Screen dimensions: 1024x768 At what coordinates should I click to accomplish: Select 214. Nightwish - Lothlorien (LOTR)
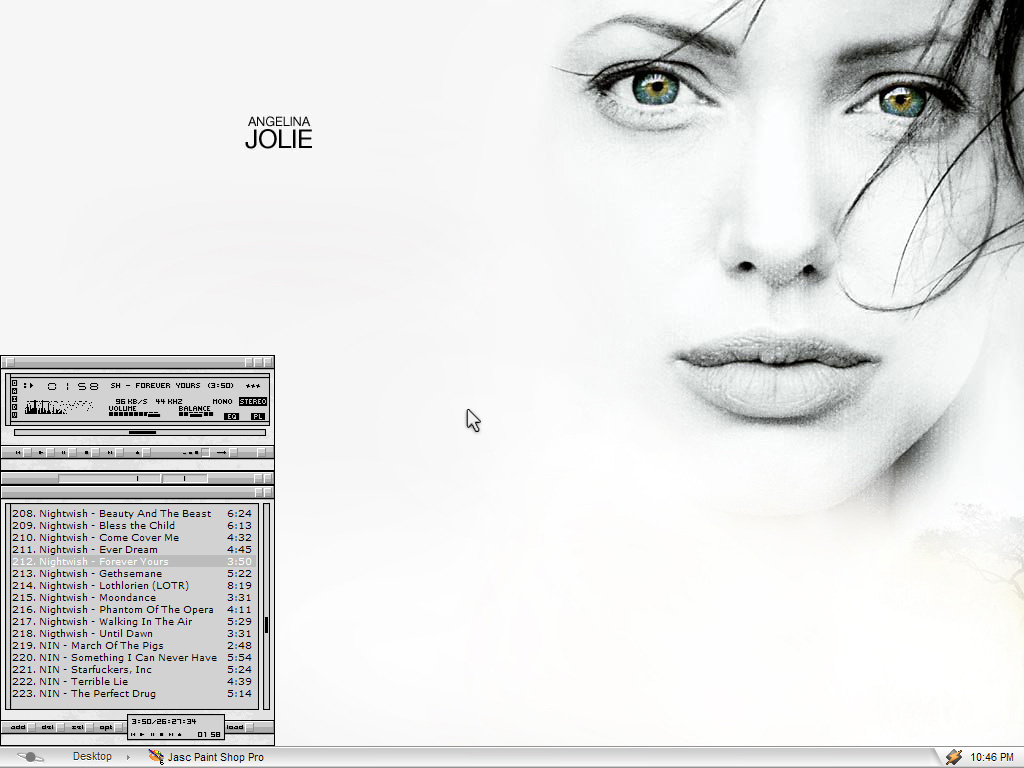click(132, 586)
